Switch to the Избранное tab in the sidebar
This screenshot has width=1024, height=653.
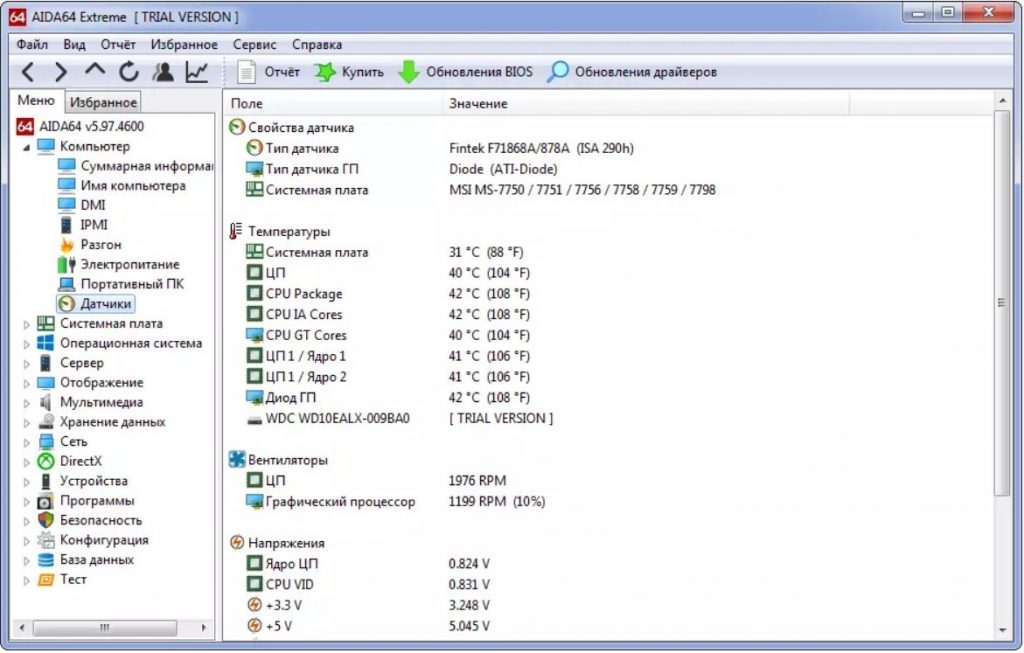(x=103, y=102)
